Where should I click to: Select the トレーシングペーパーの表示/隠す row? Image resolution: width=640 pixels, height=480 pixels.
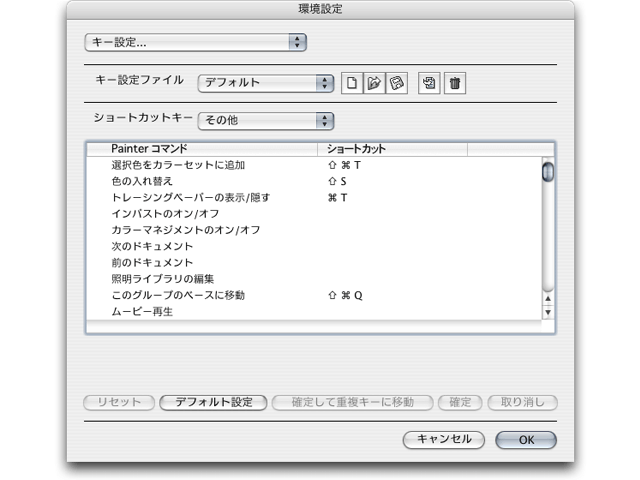[190, 198]
